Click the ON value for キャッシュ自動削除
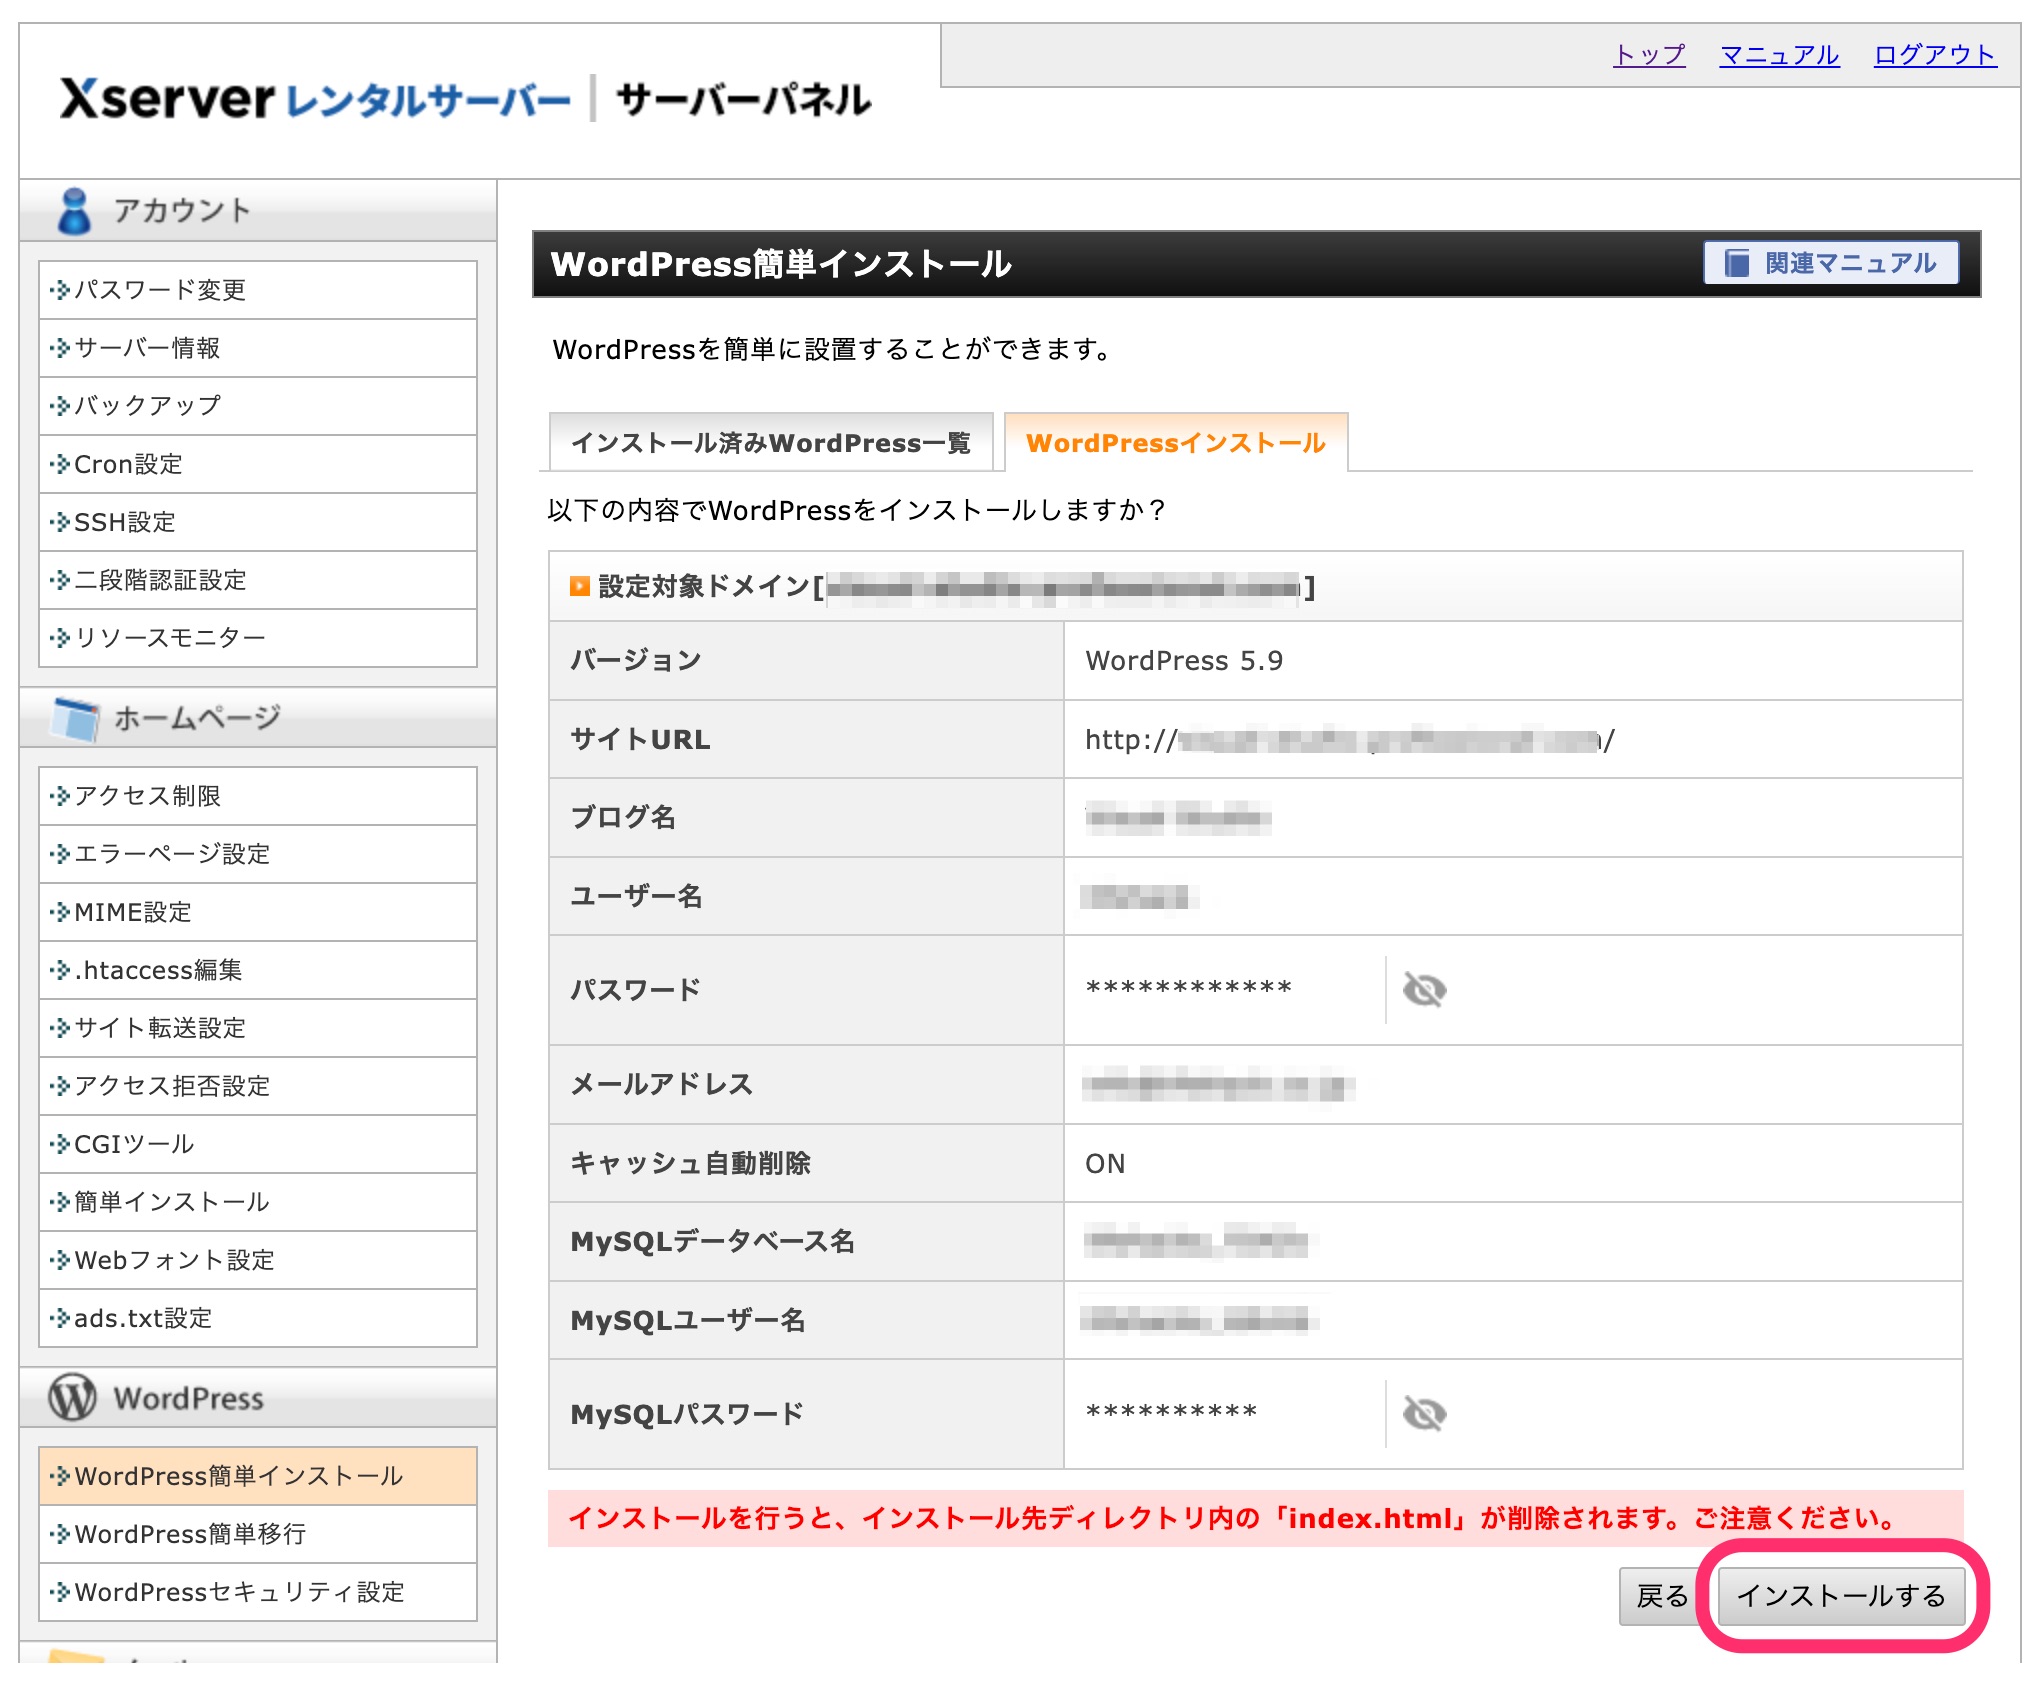The image size is (2040, 1704). (x=1105, y=1164)
